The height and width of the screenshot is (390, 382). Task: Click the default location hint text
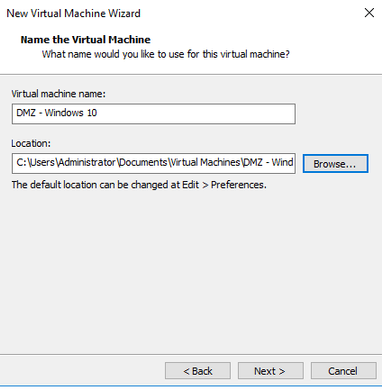point(139,185)
